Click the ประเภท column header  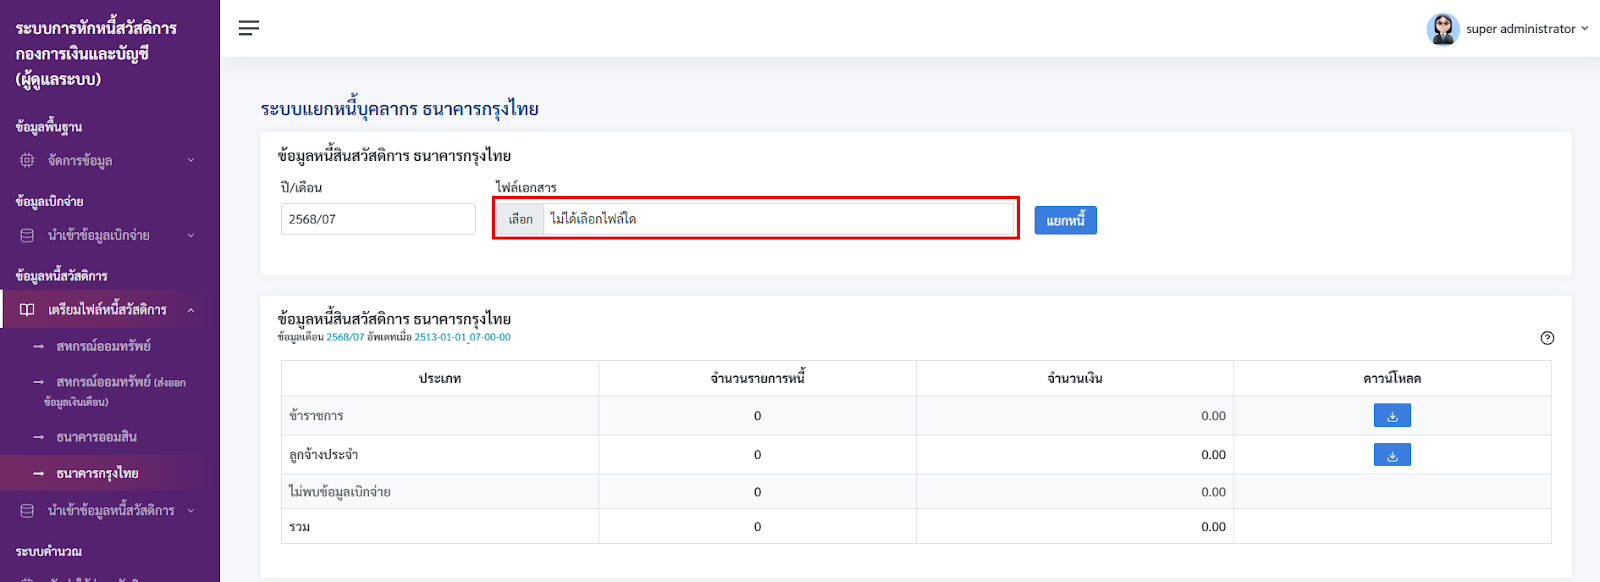[x=440, y=378]
